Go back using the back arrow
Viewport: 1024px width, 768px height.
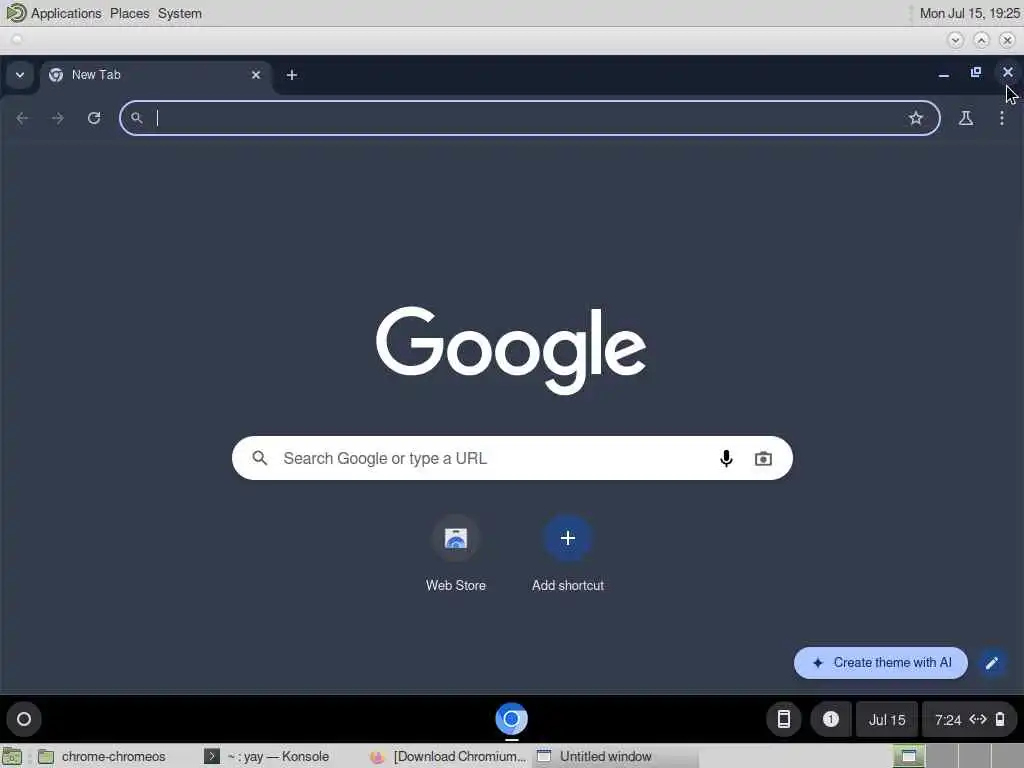(22, 118)
